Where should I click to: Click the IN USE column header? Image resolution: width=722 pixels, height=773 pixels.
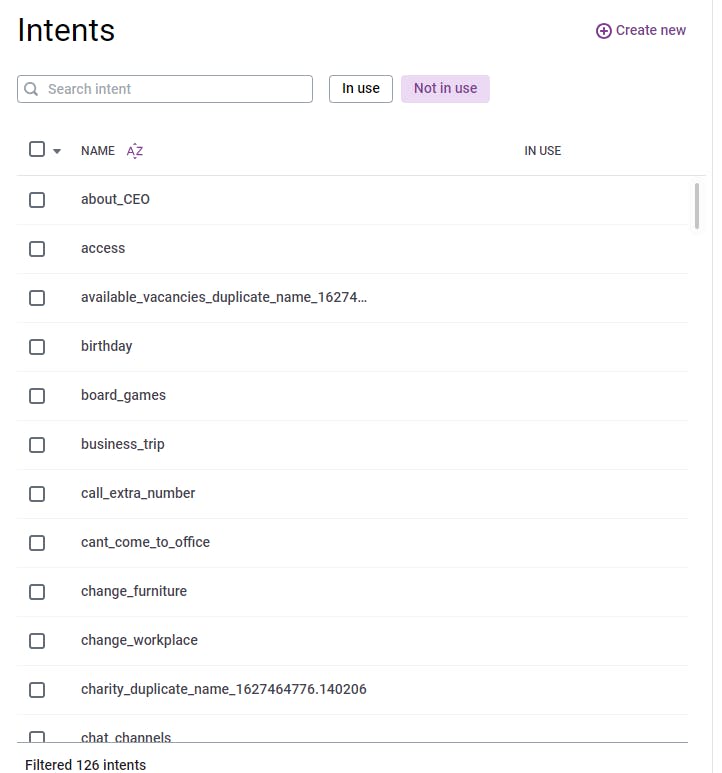tap(542, 151)
